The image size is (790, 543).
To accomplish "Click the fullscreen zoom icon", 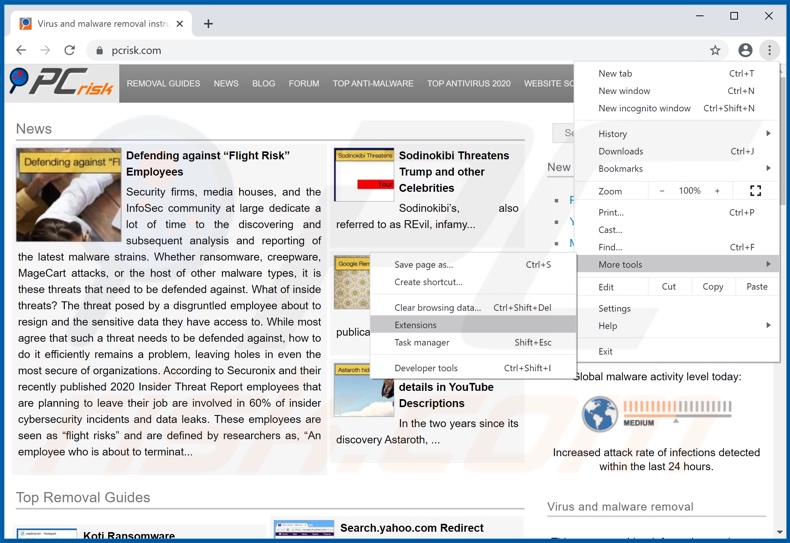I will (755, 191).
